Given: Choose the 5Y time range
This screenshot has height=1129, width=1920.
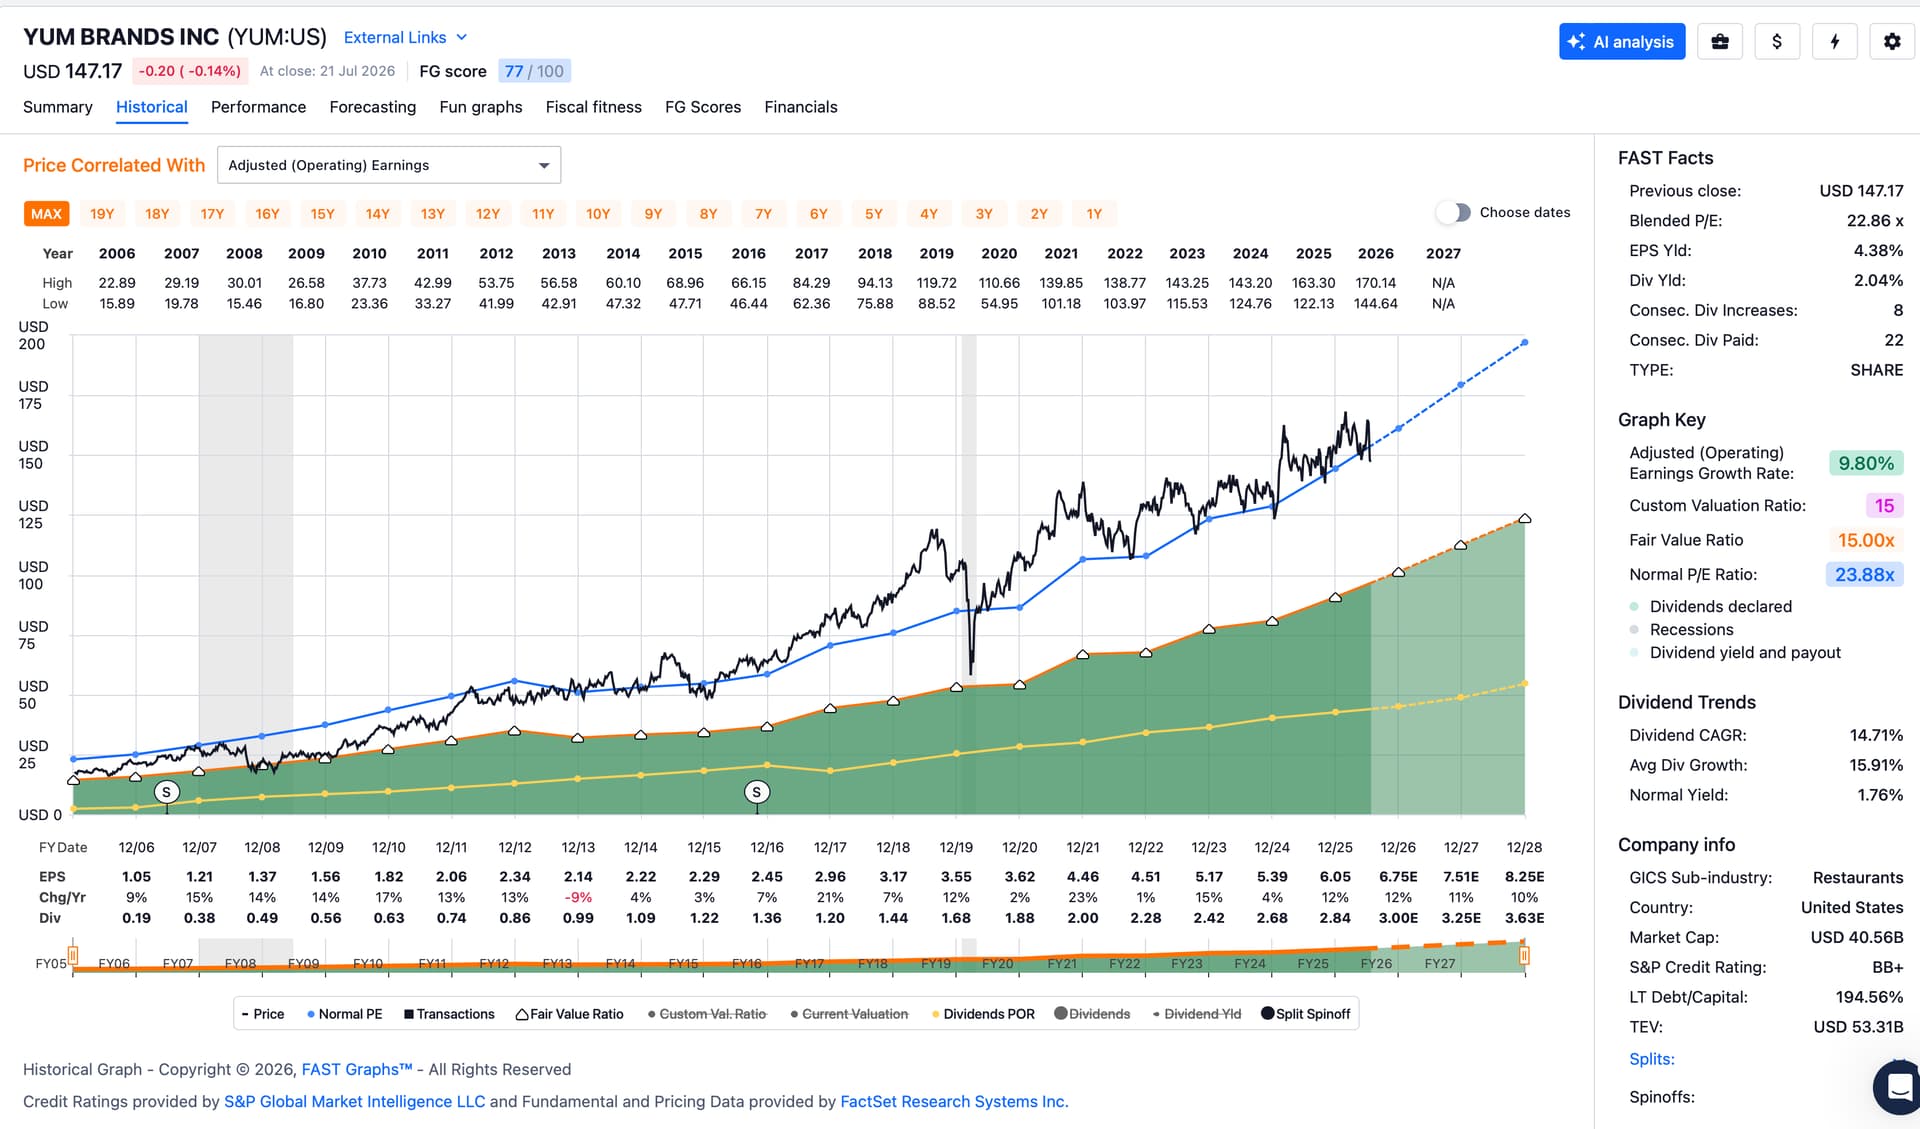Looking at the screenshot, I should click(874, 214).
